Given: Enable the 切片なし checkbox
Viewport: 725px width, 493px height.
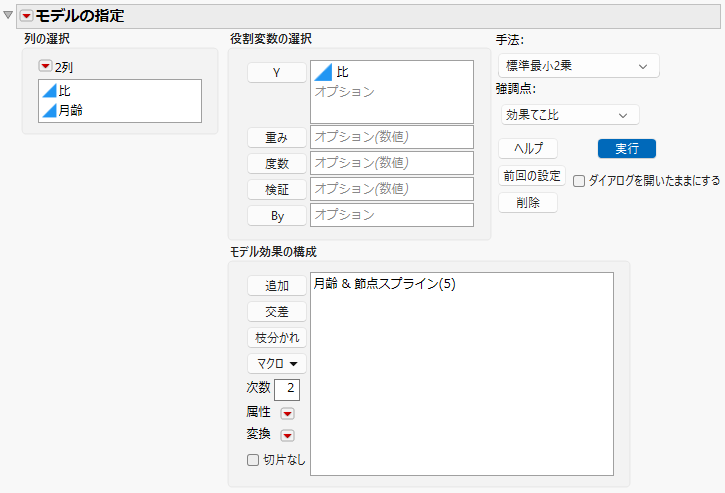Looking at the screenshot, I should point(253,460).
